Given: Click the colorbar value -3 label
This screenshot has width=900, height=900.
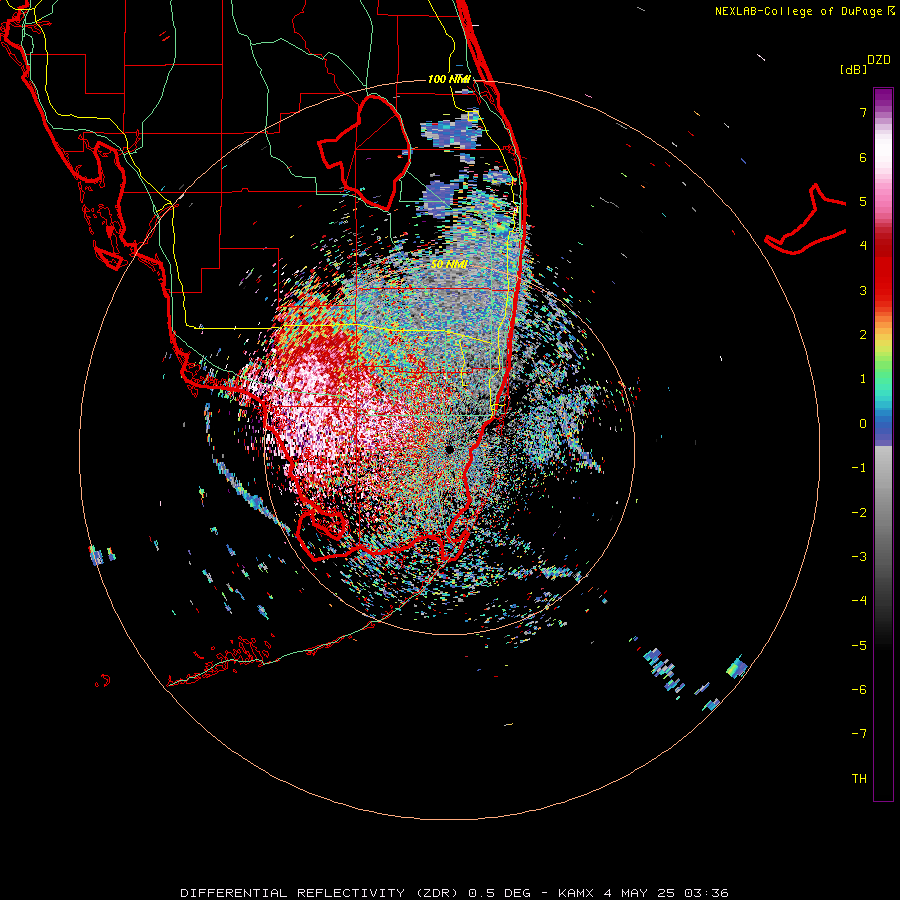Looking at the screenshot, I should (859, 556).
